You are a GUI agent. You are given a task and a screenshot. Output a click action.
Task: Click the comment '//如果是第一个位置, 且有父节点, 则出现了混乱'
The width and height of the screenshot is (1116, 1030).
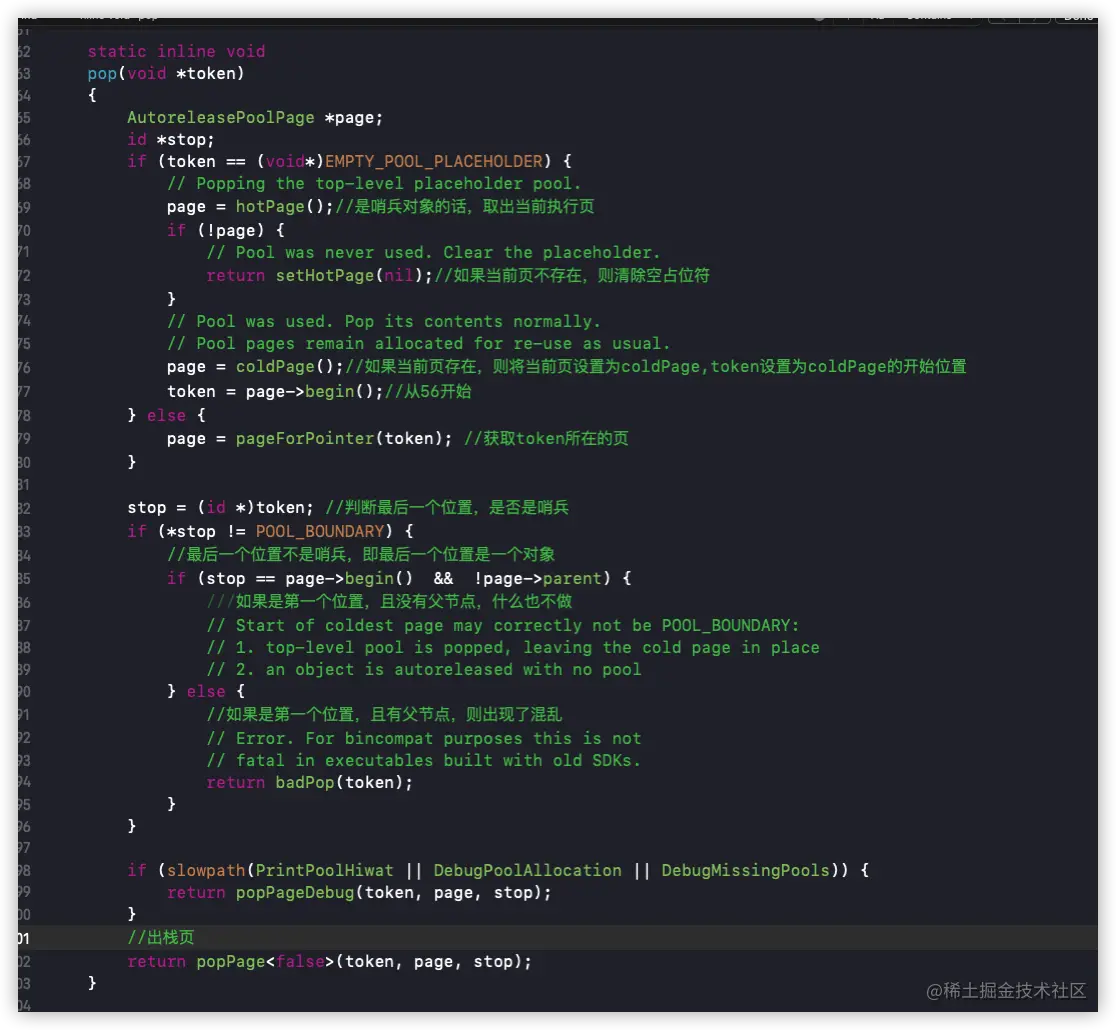pos(384,715)
